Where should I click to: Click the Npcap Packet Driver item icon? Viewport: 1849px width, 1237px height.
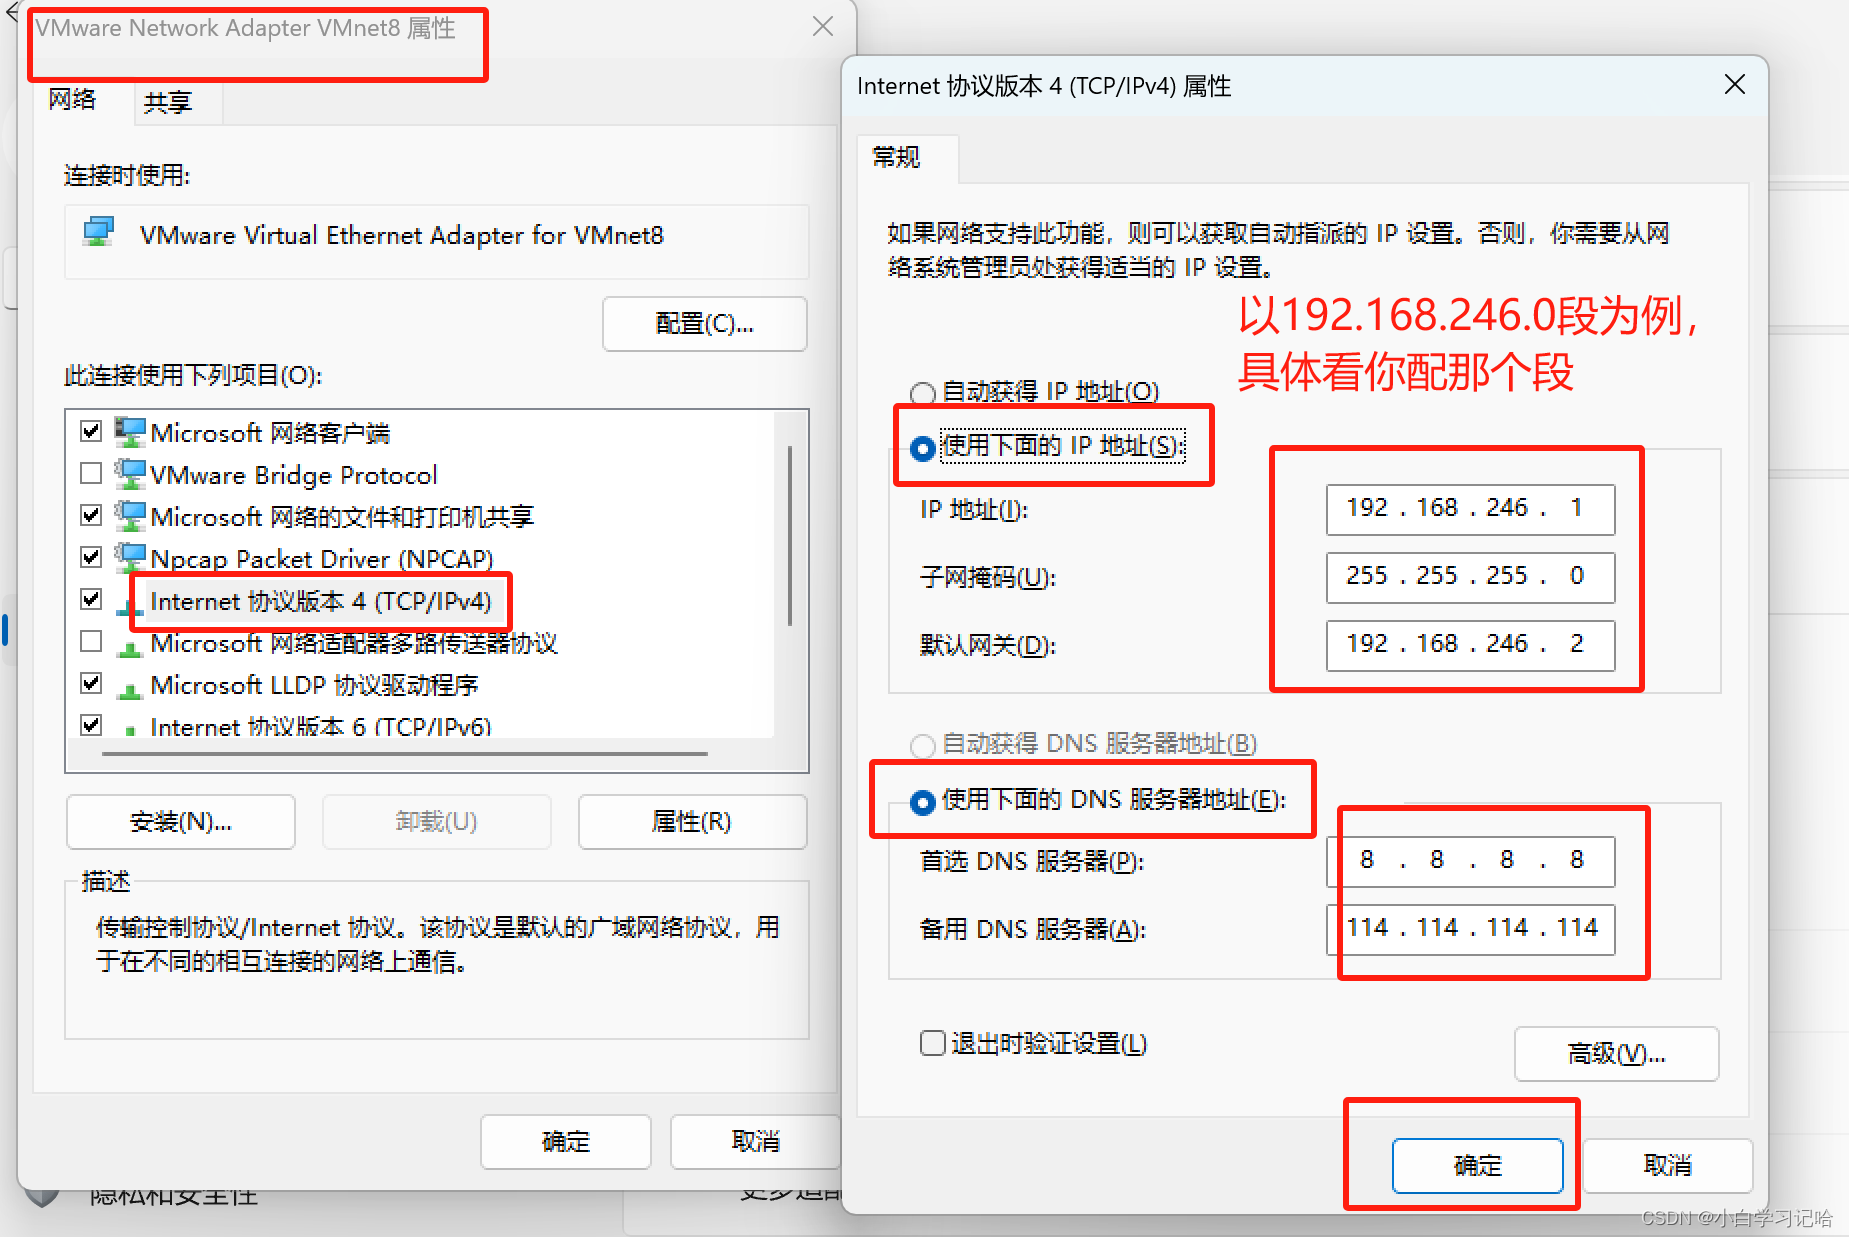coord(130,557)
